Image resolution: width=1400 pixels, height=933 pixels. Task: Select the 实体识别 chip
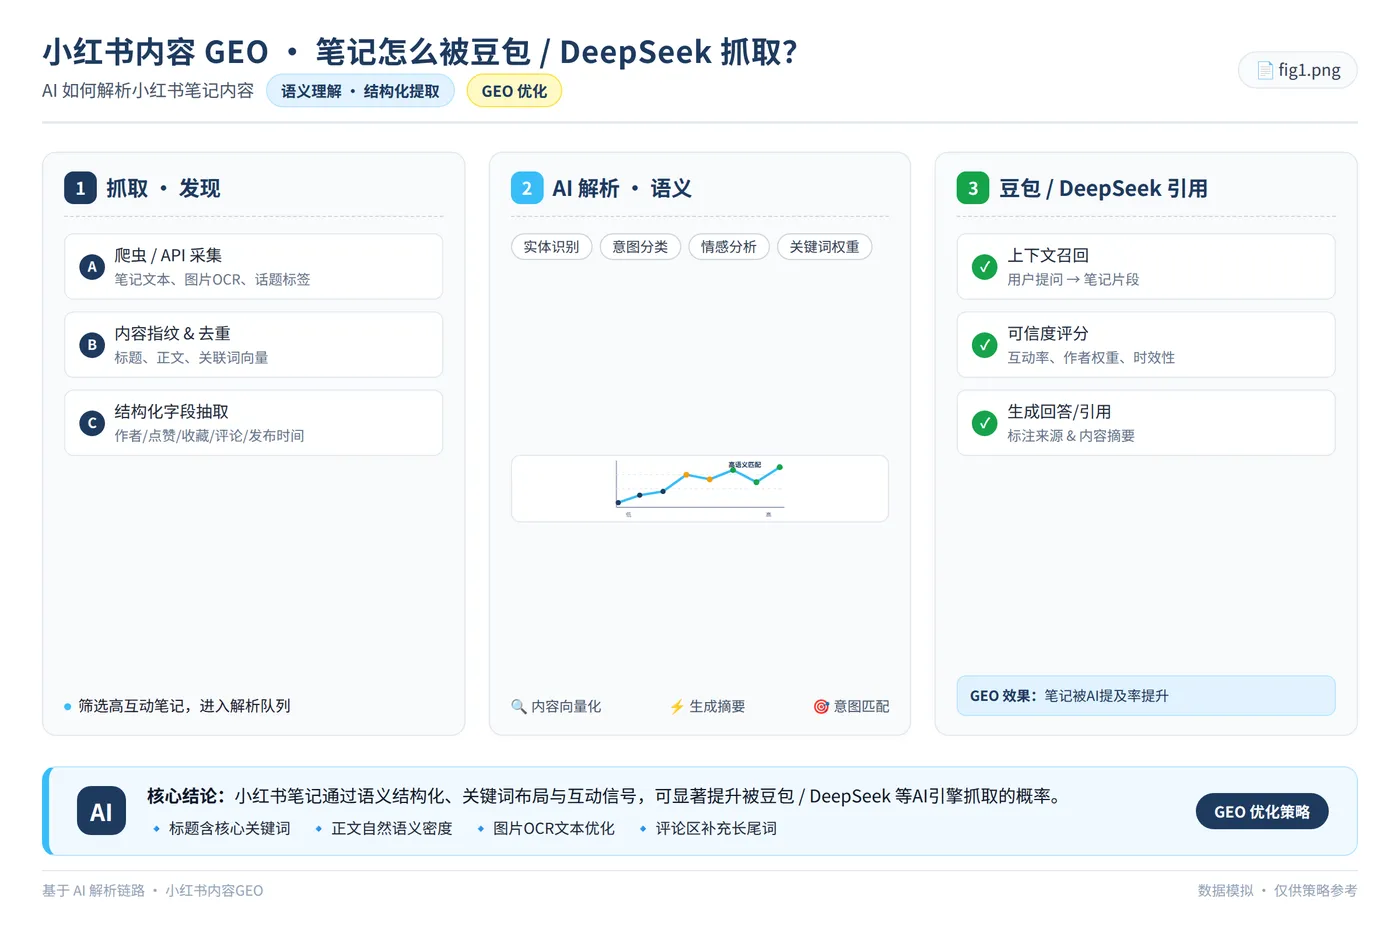point(552,247)
